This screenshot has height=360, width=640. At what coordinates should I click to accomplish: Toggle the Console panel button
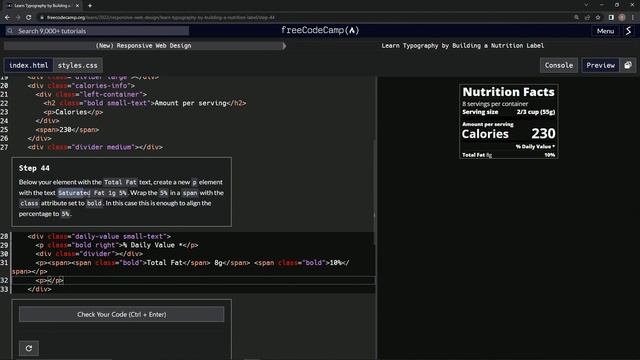point(559,65)
